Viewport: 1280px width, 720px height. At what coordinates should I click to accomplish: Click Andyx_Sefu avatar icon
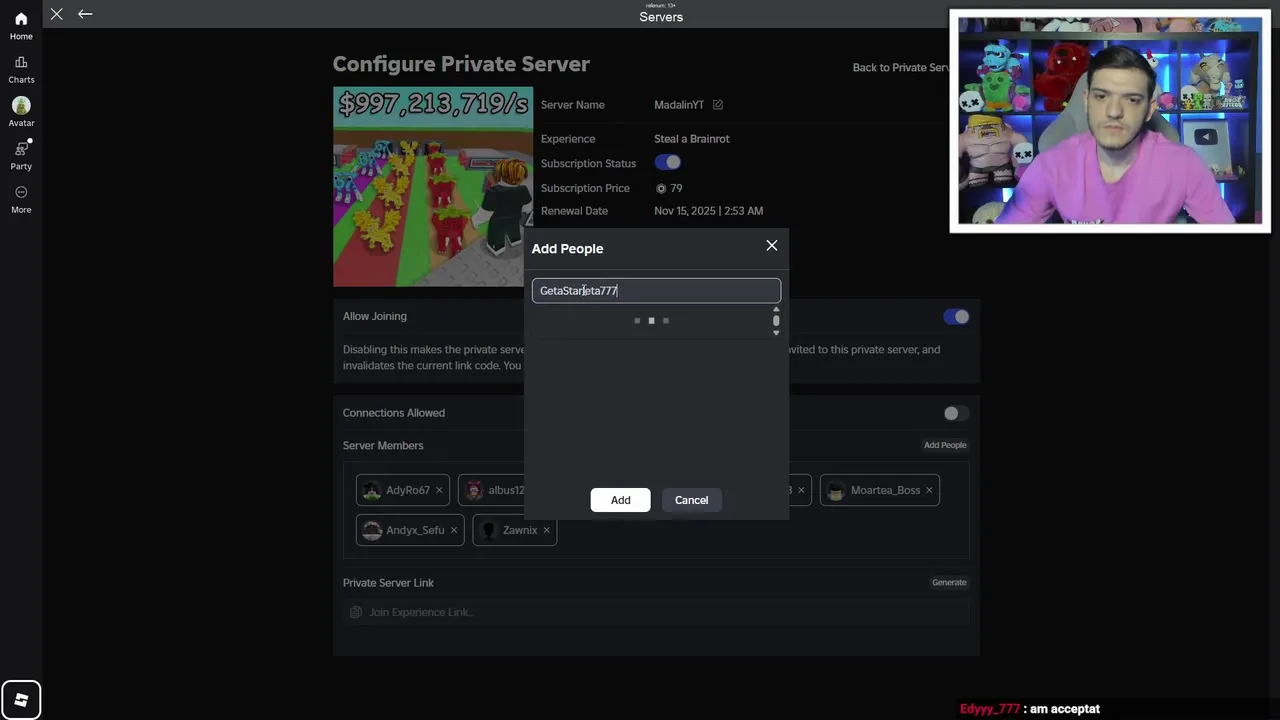click(372, 530)
